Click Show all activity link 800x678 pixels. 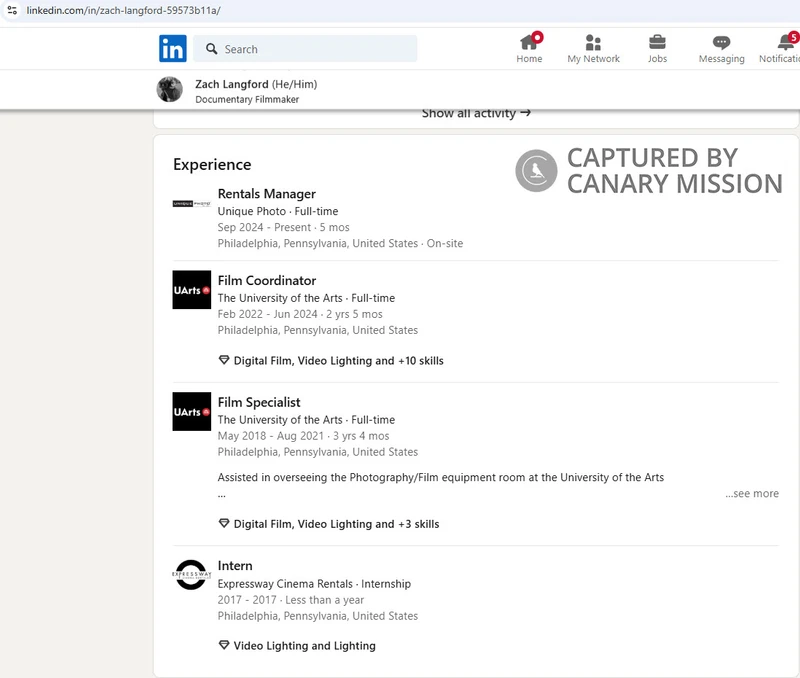point(476,113)
